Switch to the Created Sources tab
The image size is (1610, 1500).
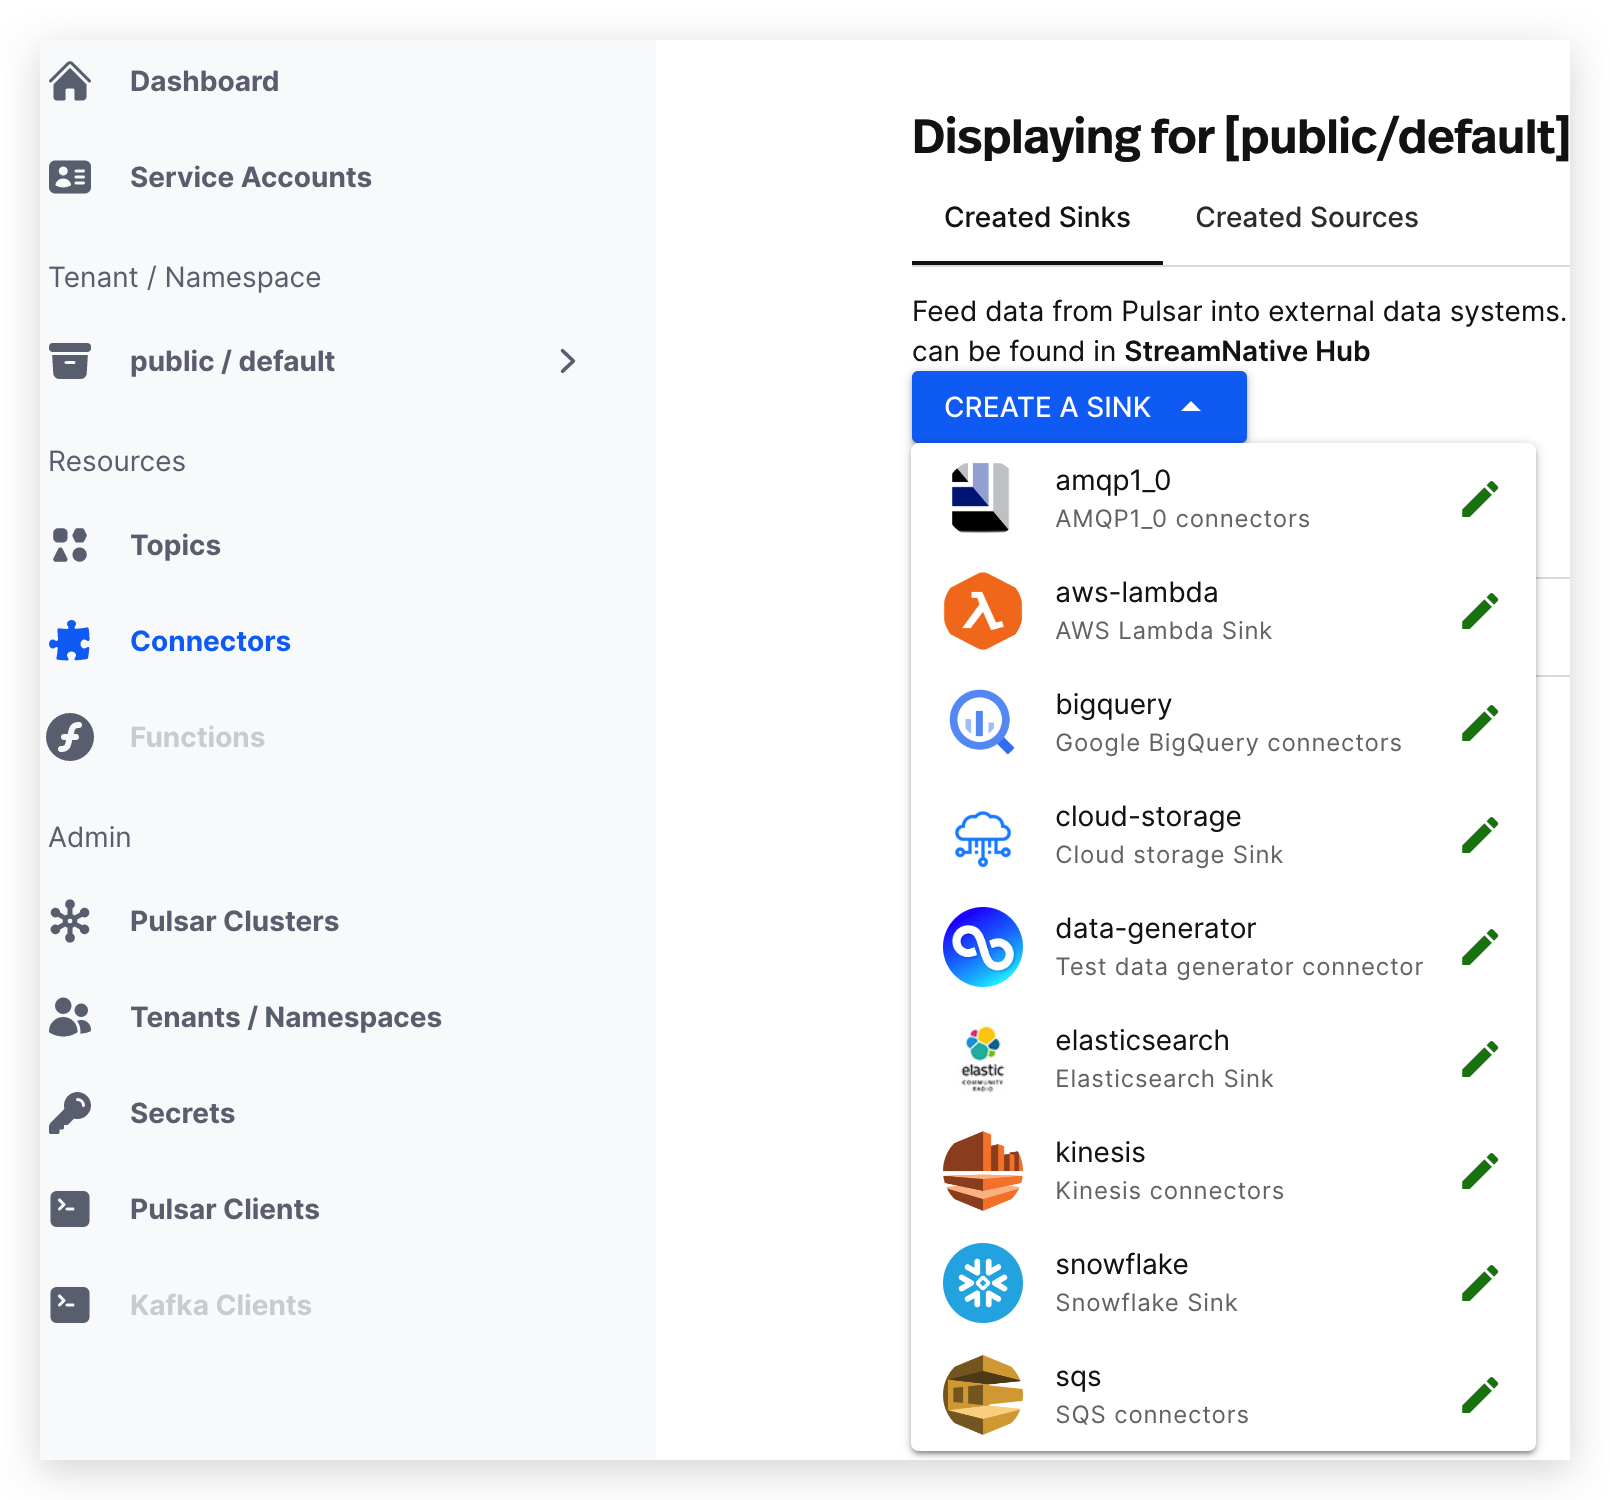tap(1307, 217)
